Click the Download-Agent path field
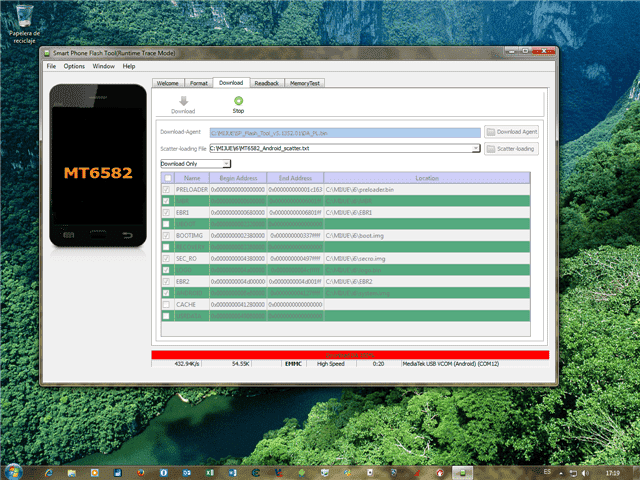Viewport: 640px width, 480px height. pyautogui.click(x=345, y=133)
